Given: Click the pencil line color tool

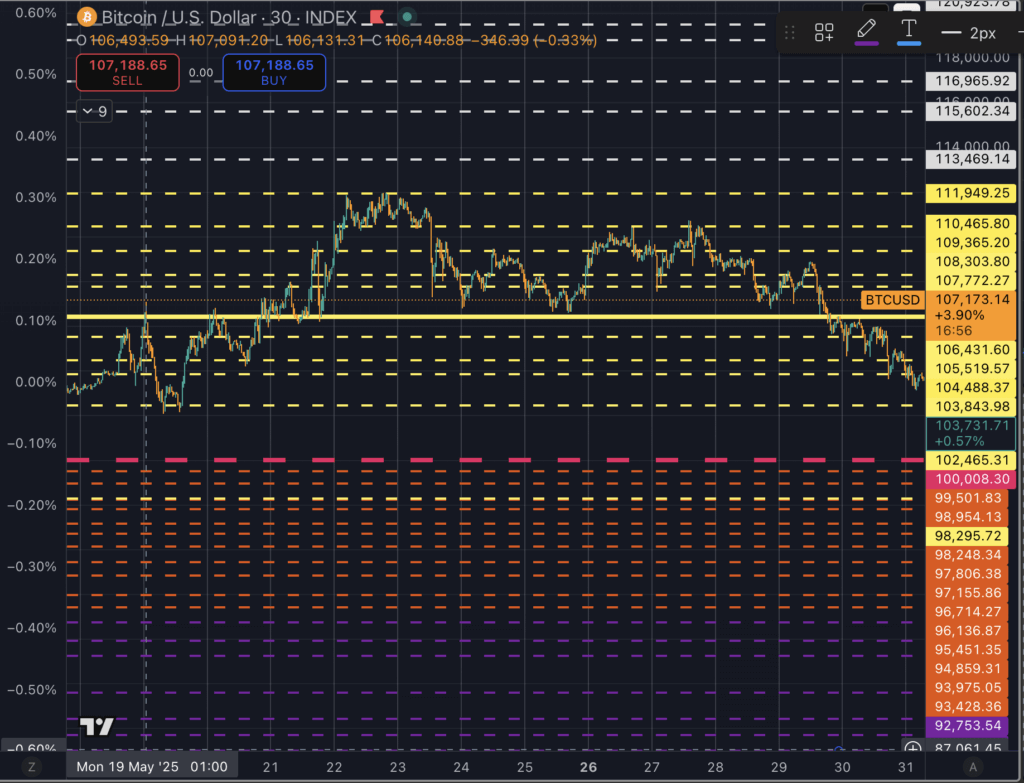Looking at the screenshot, I should pos(866,32).
